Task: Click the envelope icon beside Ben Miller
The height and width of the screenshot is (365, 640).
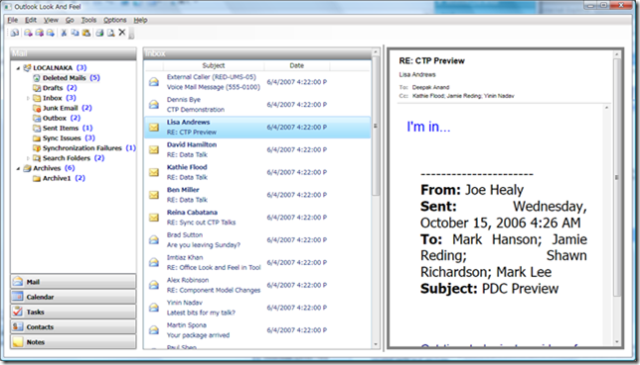Action: 154,195
